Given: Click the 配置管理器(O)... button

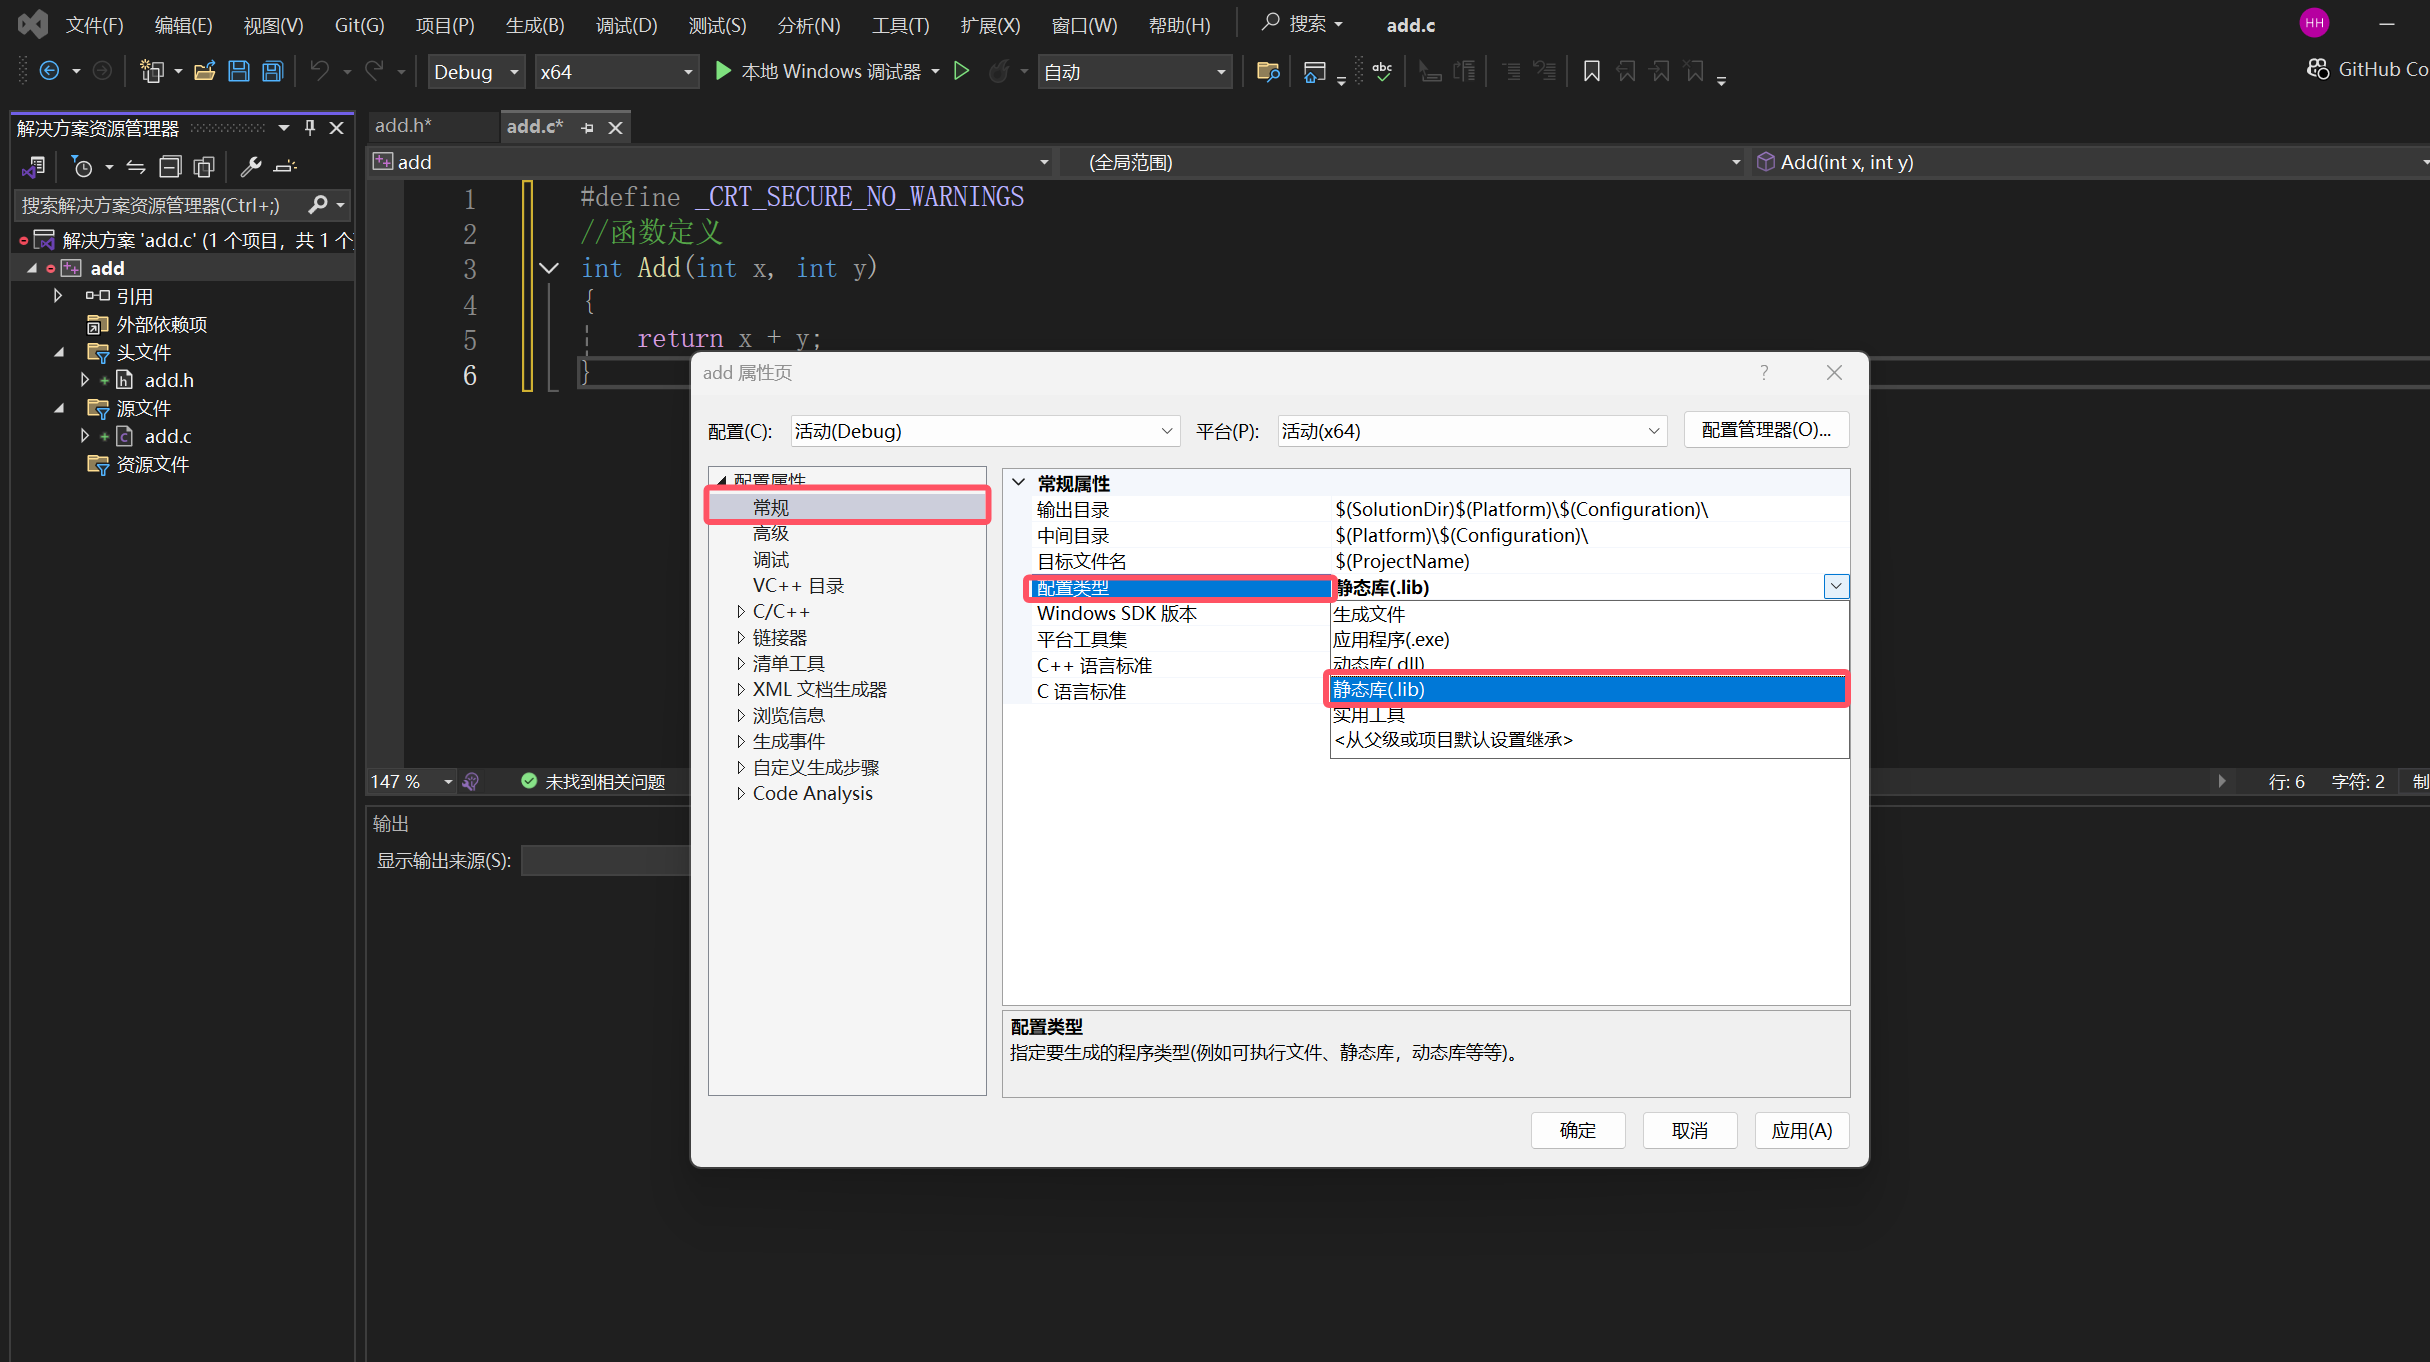Looking at the screenshot, I should pos(1765,430).
